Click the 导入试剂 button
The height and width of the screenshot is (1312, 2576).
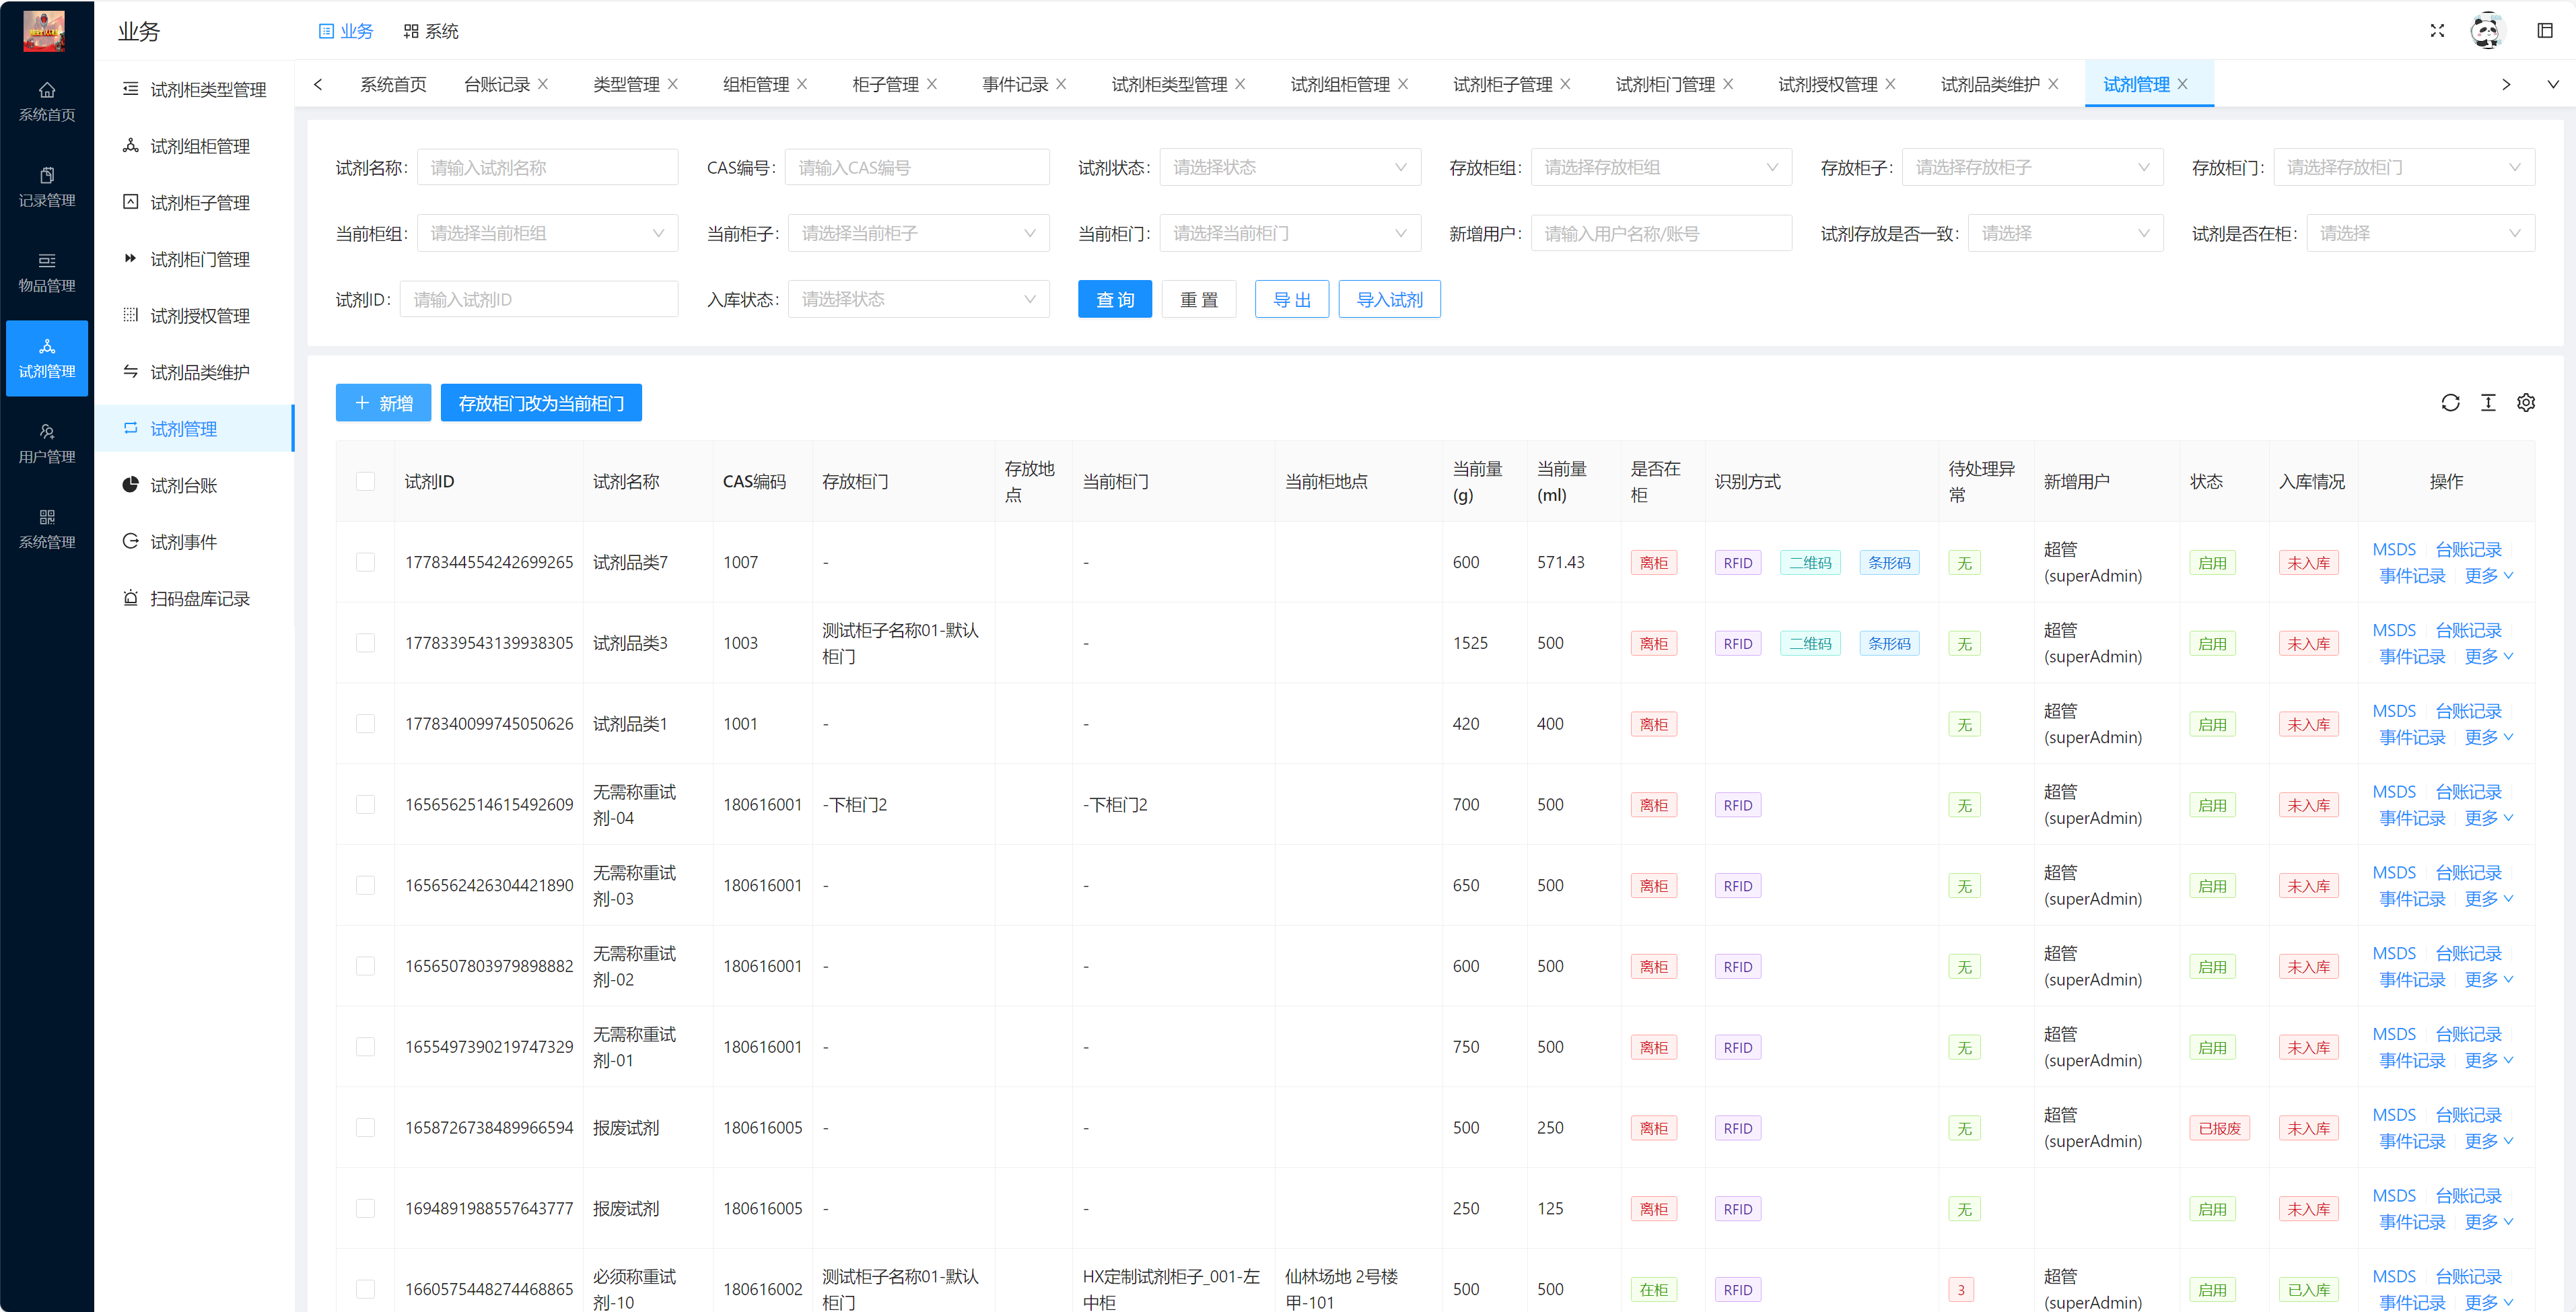pos(1390,299)
